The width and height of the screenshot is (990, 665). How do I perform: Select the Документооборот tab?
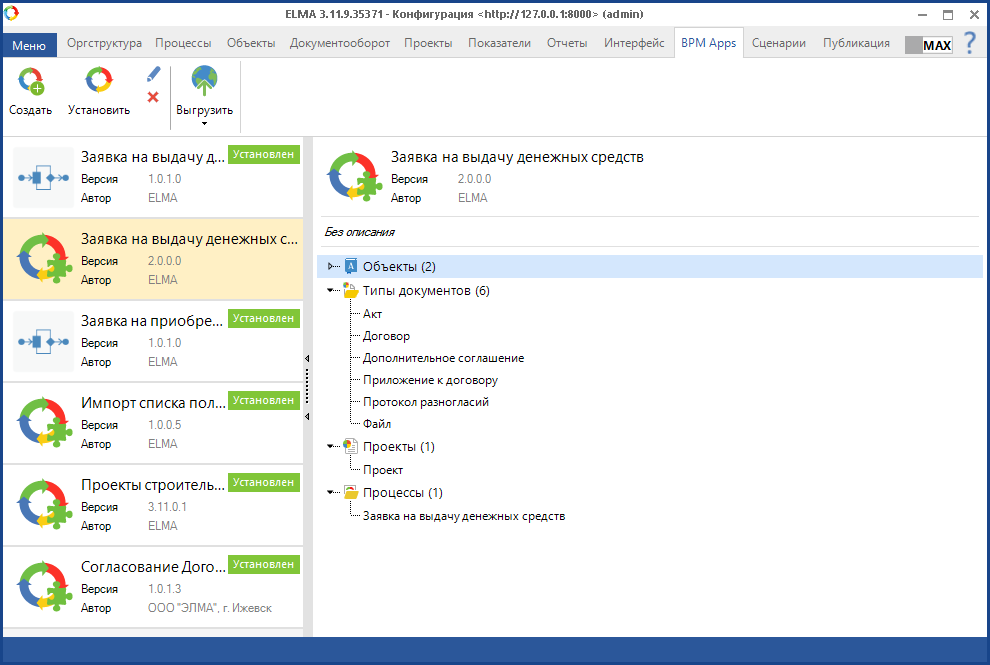point(340,43)
